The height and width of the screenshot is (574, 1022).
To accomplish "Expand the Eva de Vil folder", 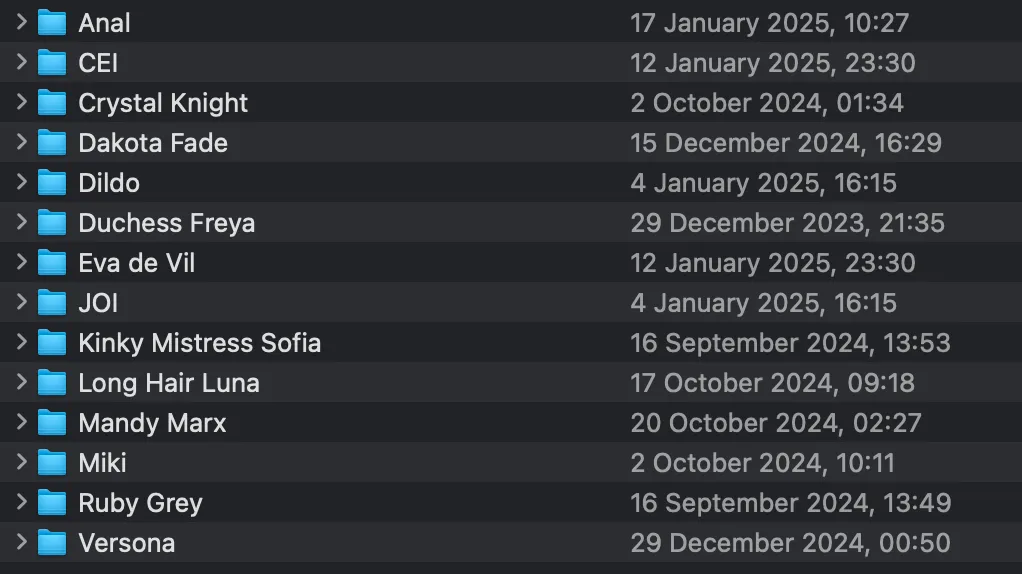I will click(x=22, y=262).
